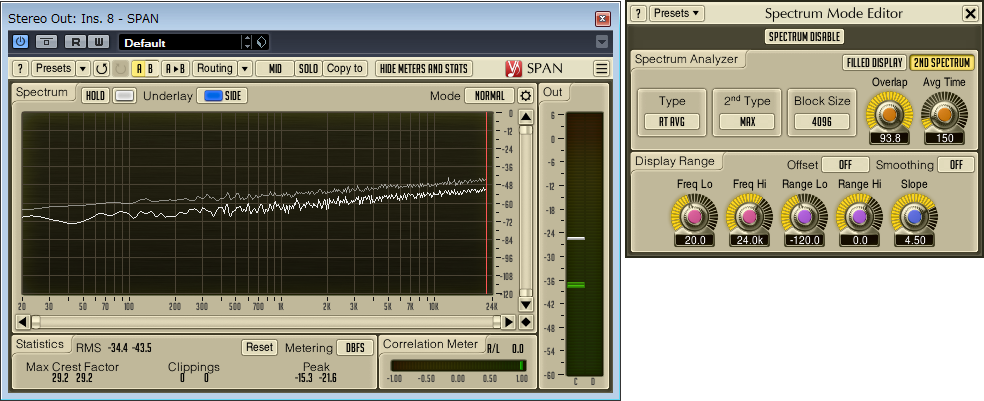The image size is (984, 401).
Task: Select the MID channel group button
Action: point(275,68)
